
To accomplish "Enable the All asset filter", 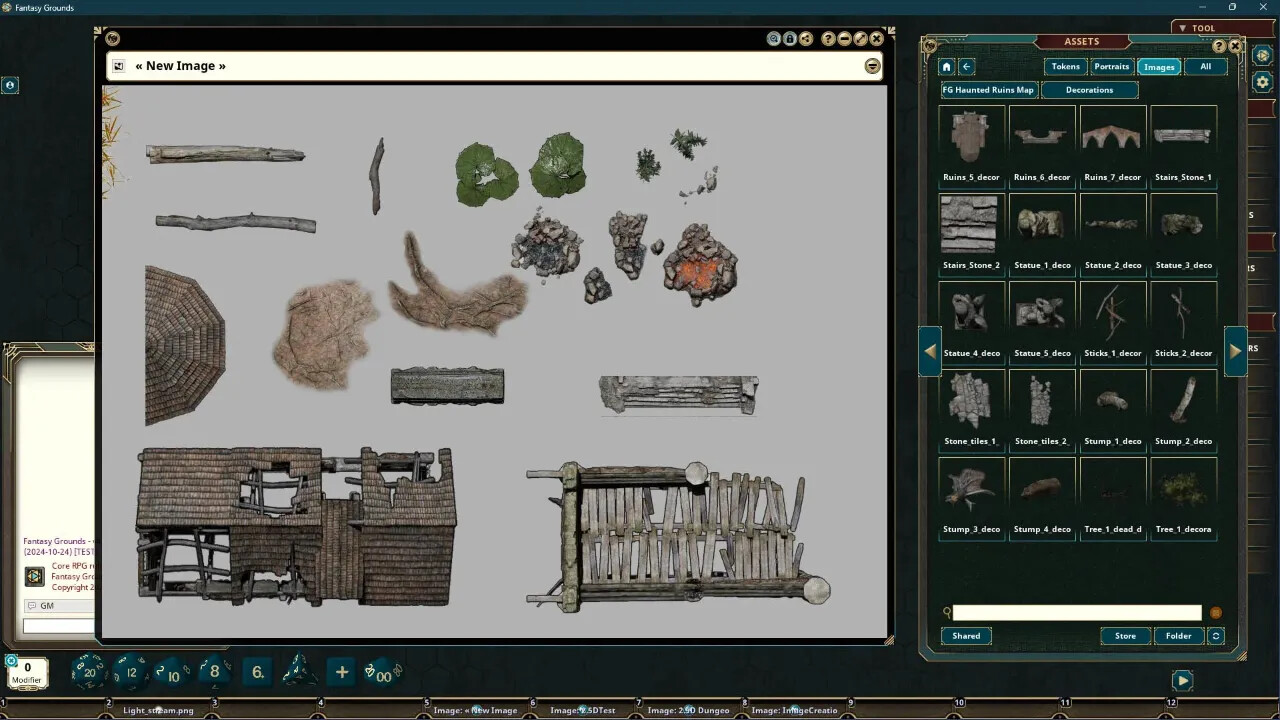I will (1205, 66).
